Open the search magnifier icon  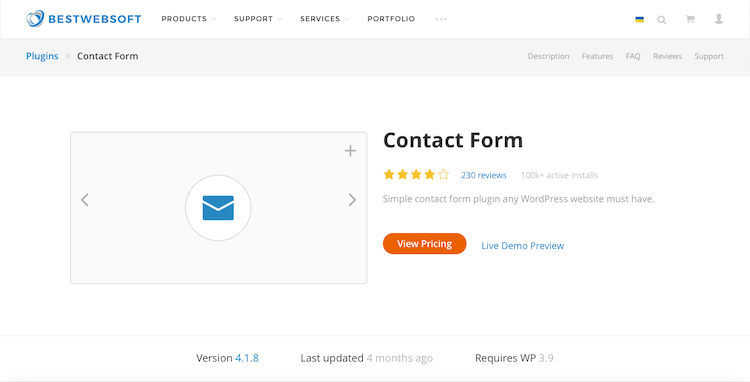coord(662,20)
